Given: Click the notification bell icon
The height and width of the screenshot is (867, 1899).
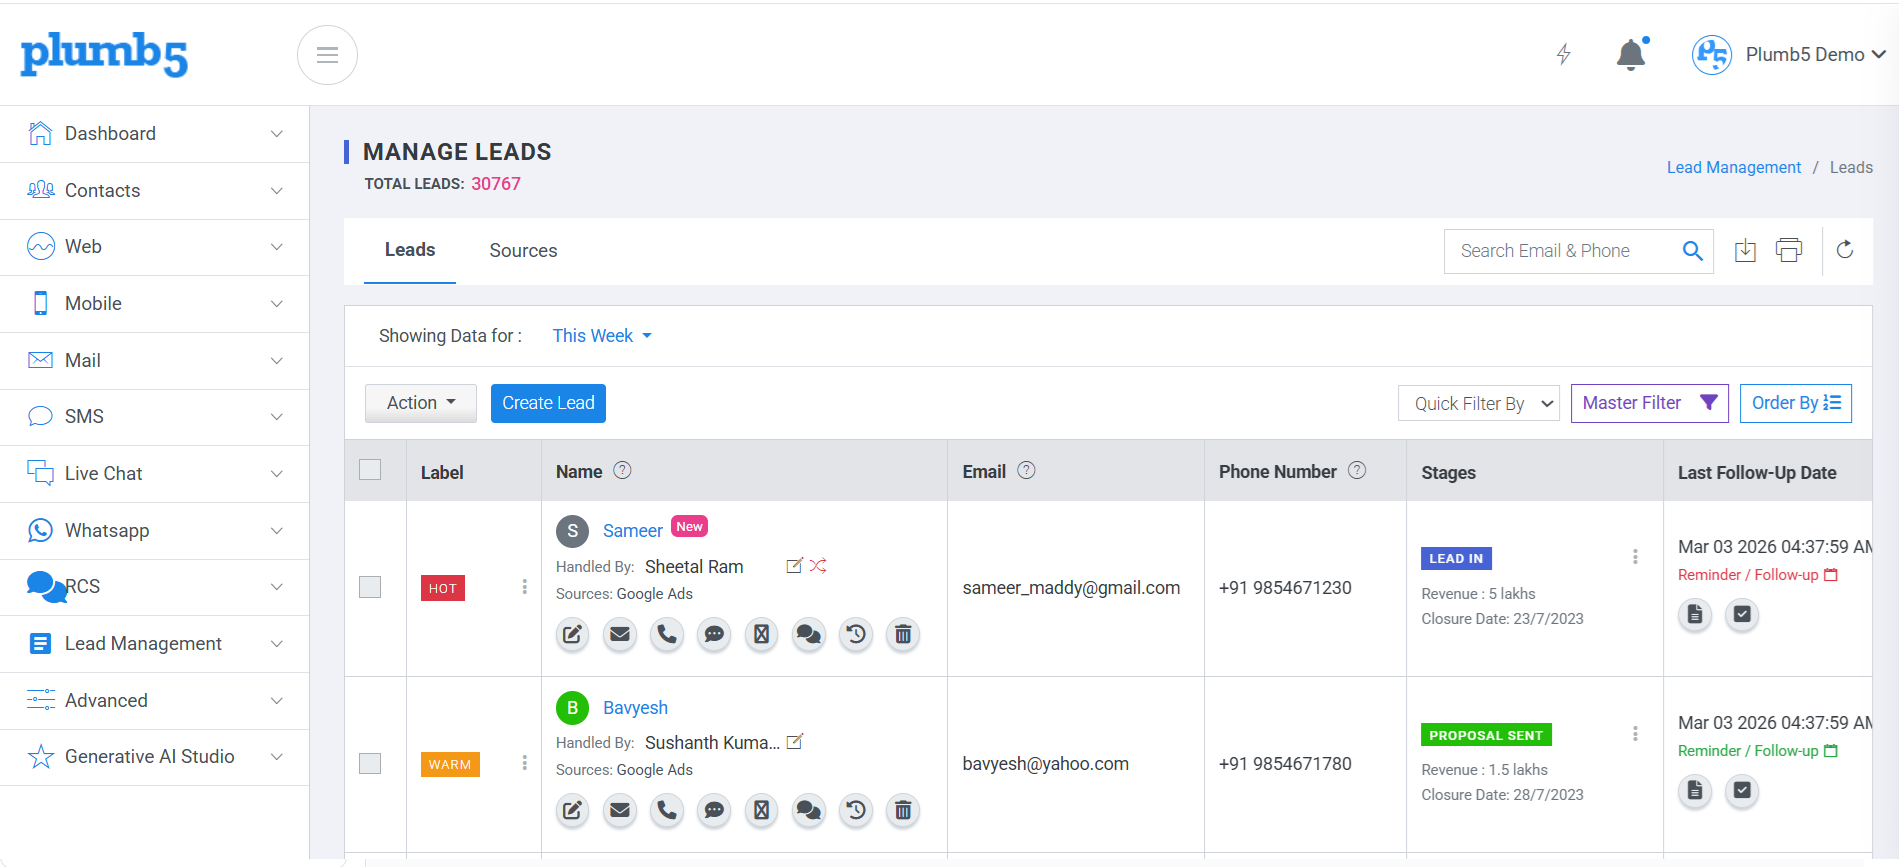Looking at the screenshot, I should pyautogui.click(x=1631, y=55).
